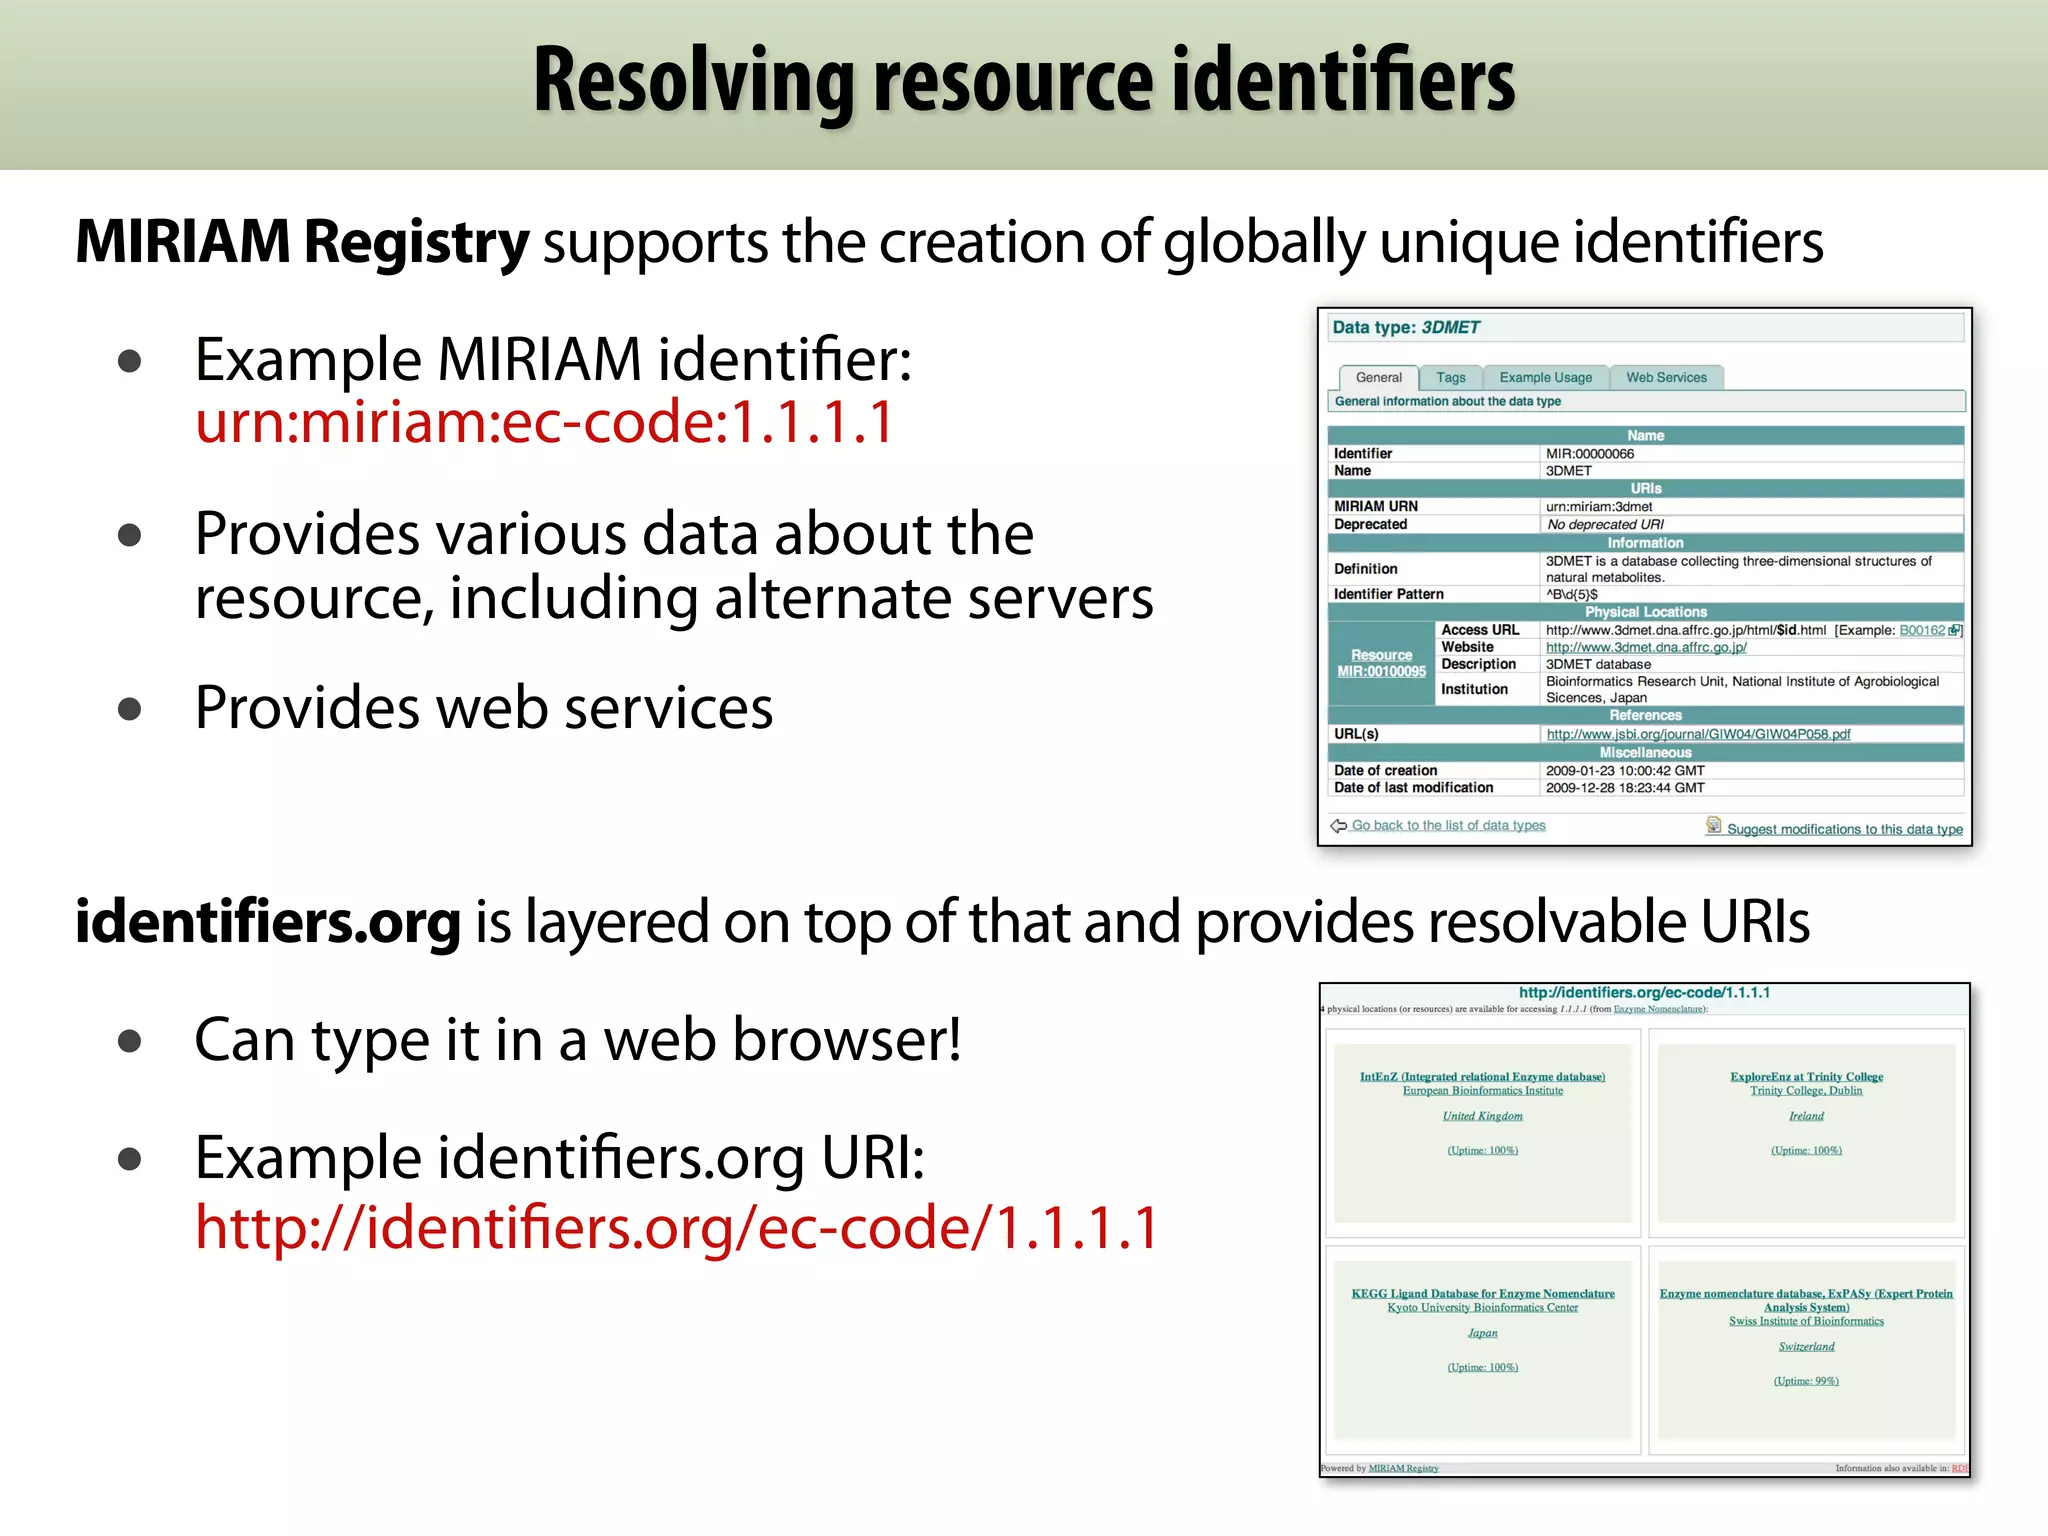Click Uptime 100% under KEGG Ligand

pos(1482,1368)
